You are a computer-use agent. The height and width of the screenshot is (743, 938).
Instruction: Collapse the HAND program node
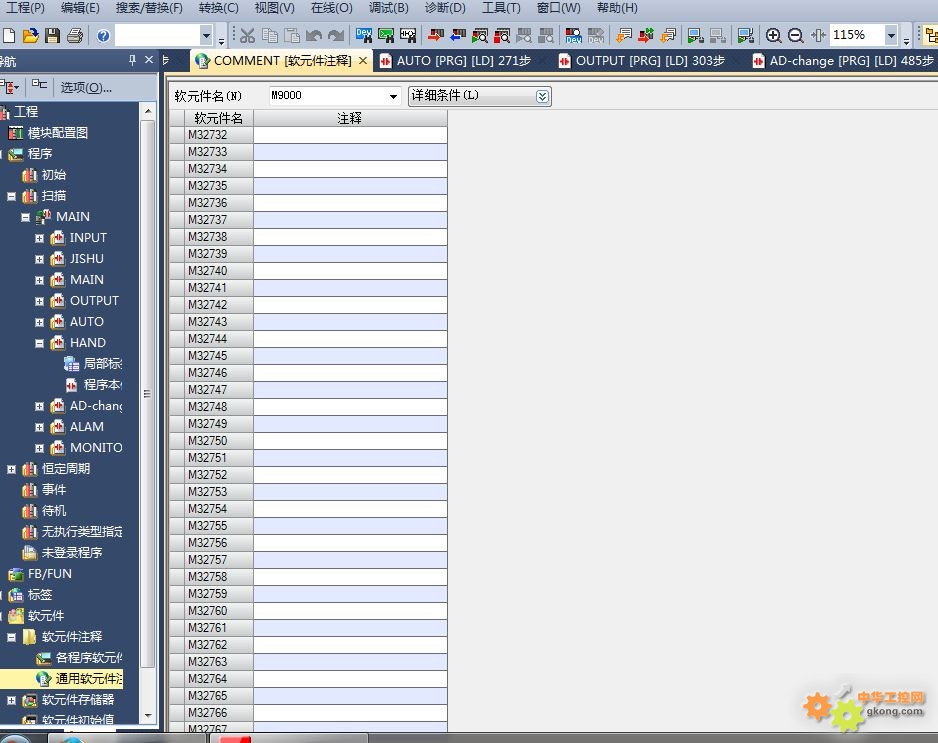point(39,343)
